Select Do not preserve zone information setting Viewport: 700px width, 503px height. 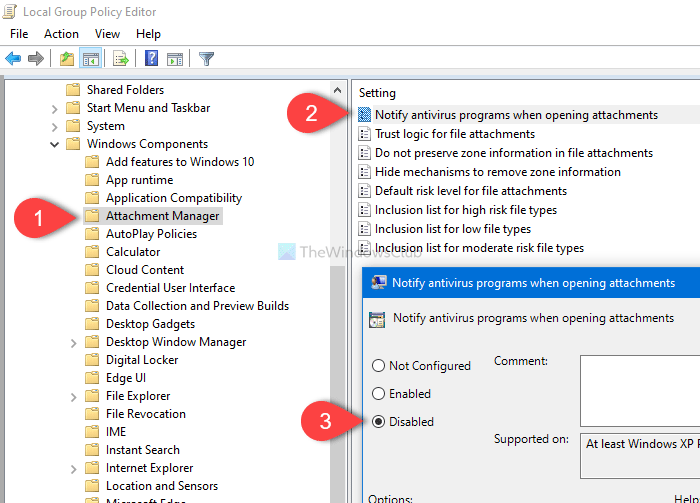513,153
